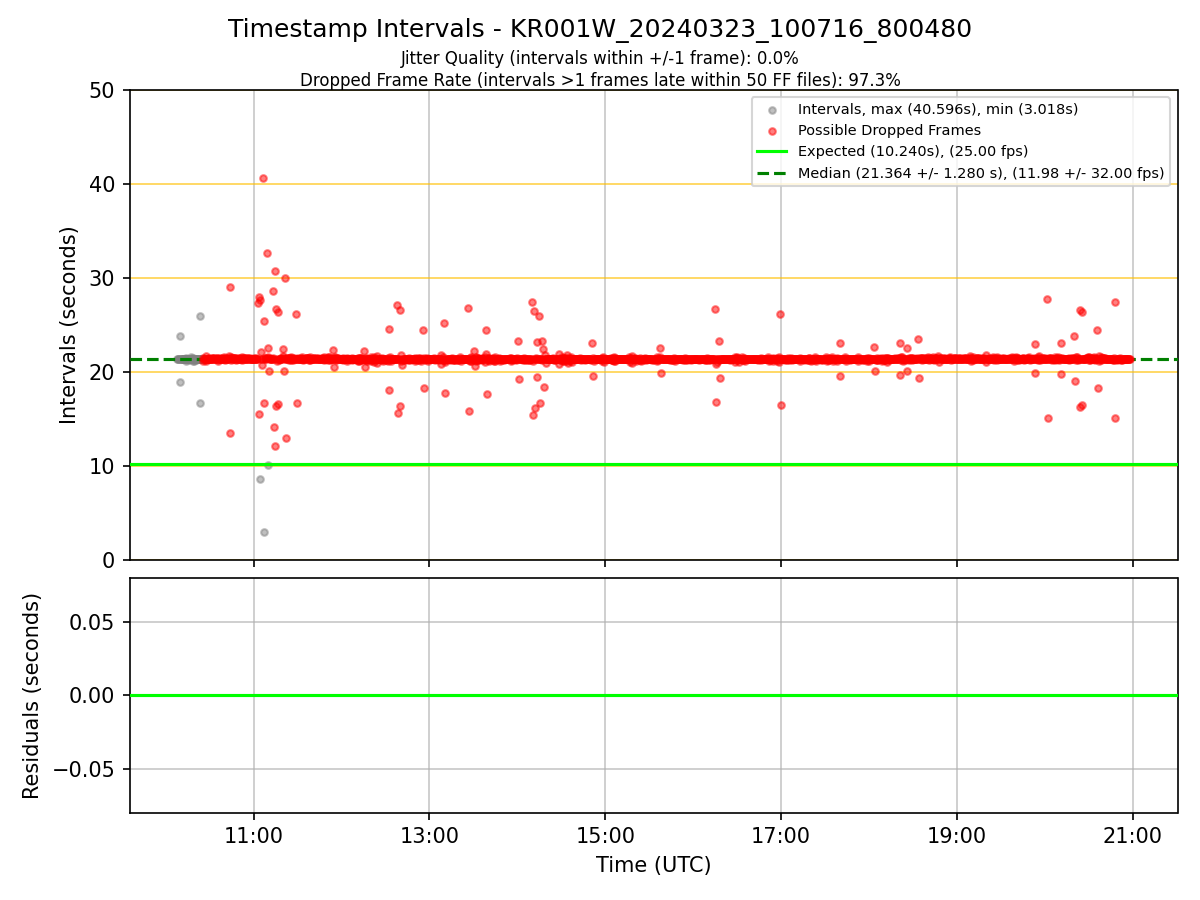The width and height of the screenshot is (1200, 900).
Task: Click the solid green line sample in the legend
Action: [771, 152]
